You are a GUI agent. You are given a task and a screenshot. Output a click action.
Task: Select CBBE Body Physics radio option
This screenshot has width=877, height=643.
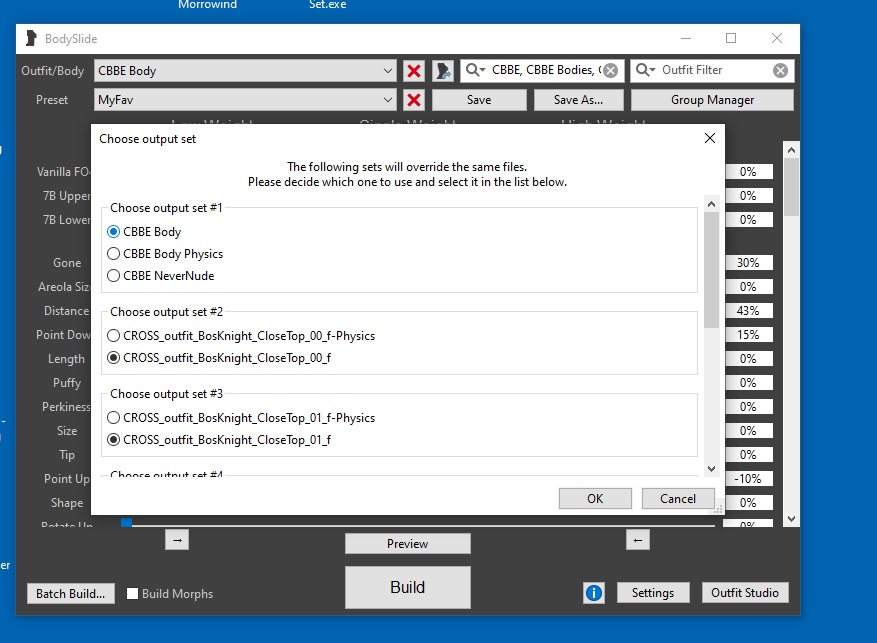pyautogui.click(x=114, y=254)
